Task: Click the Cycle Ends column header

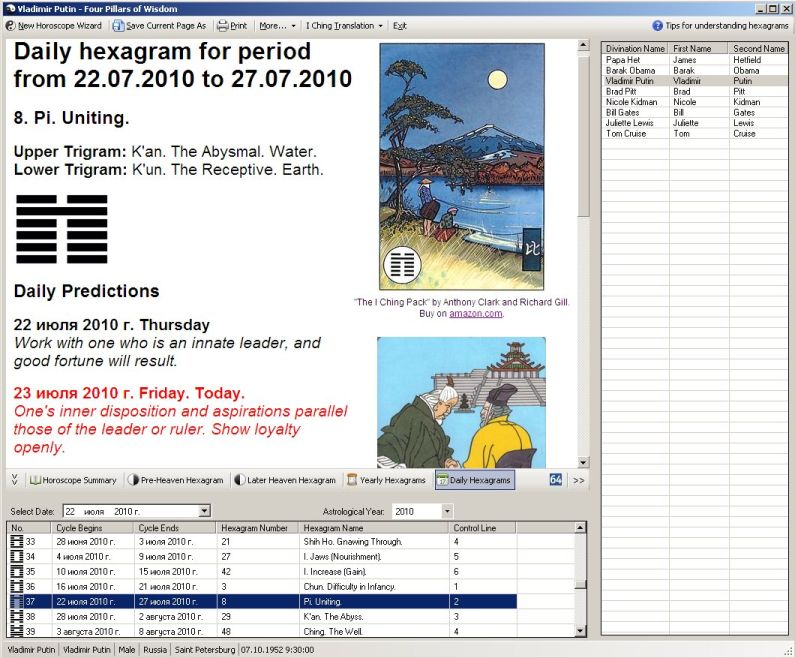Action: coord(175,528)
